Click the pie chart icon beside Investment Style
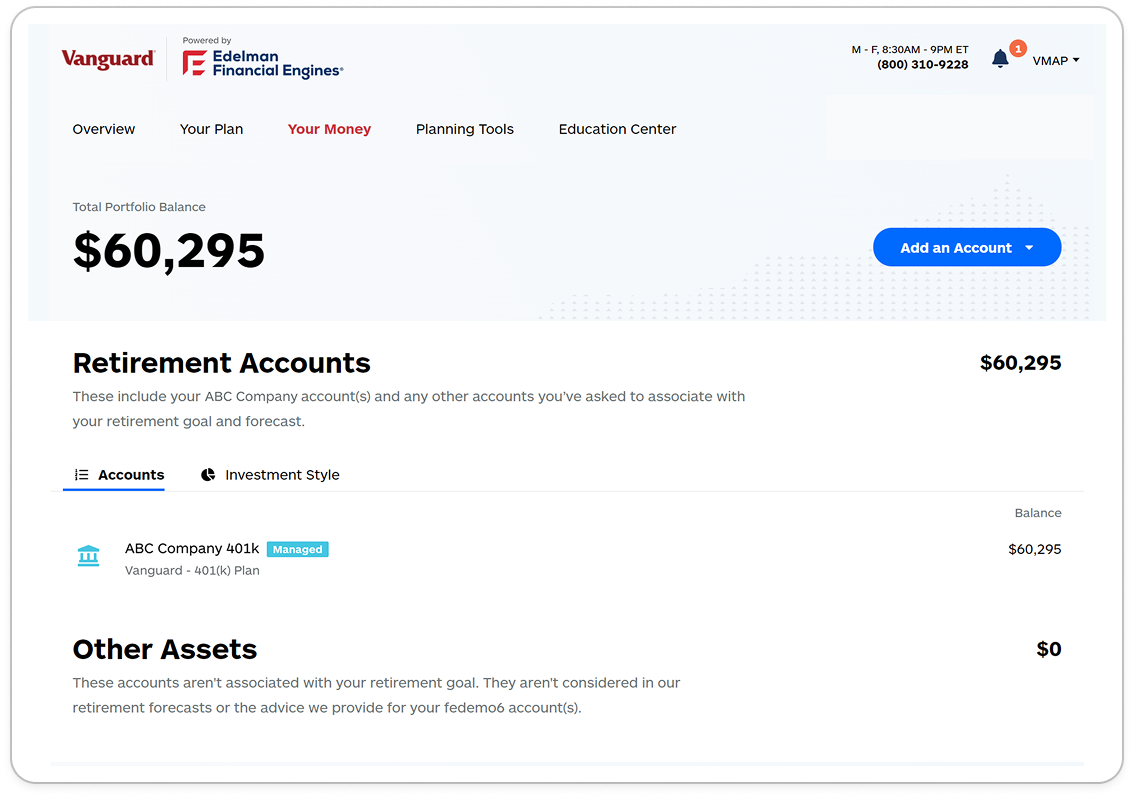 208,475
